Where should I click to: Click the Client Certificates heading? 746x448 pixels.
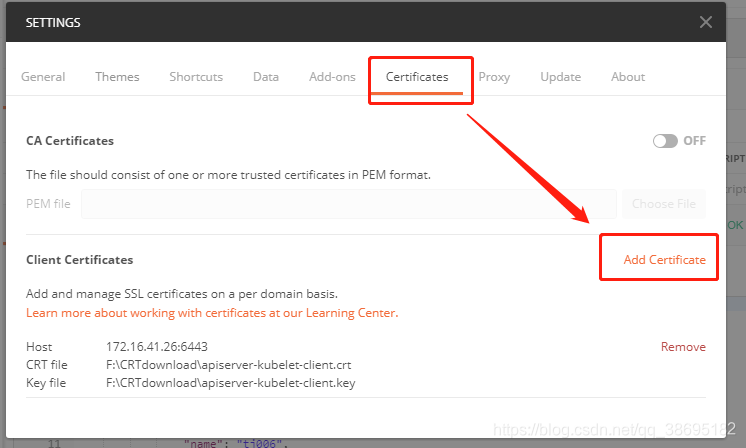(79, 260)
